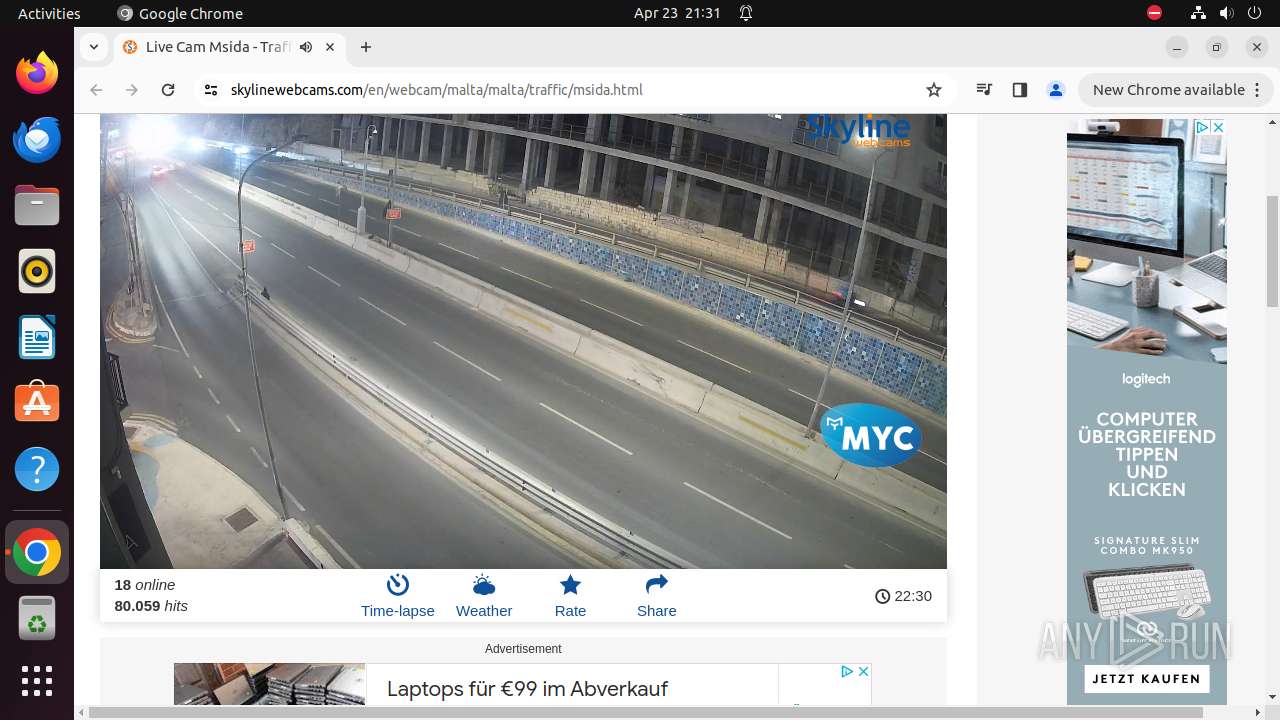Viewport: 1280px width, 720px height.
Task: Open Files manager from dock
Action: coord(37,205)
